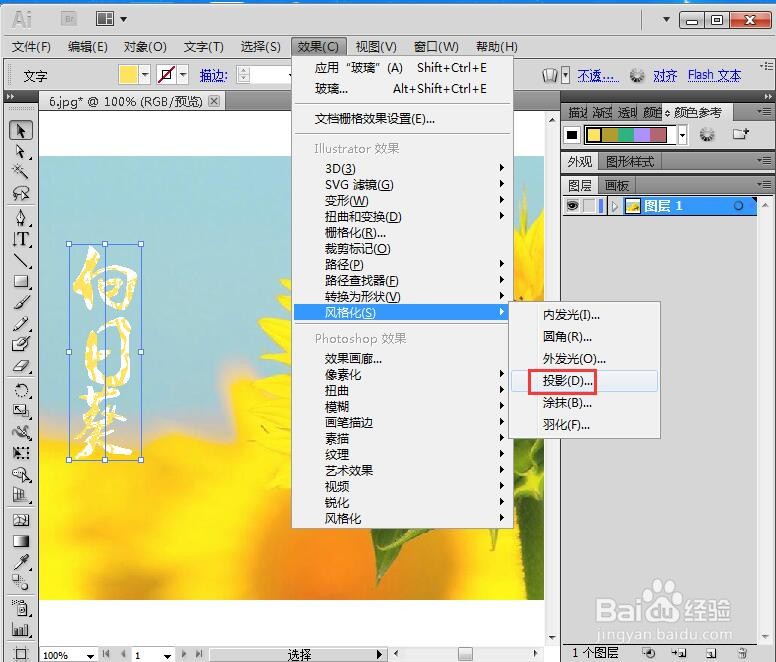Select the Blend tool
776x662 pixels.
tap(21, 583)
